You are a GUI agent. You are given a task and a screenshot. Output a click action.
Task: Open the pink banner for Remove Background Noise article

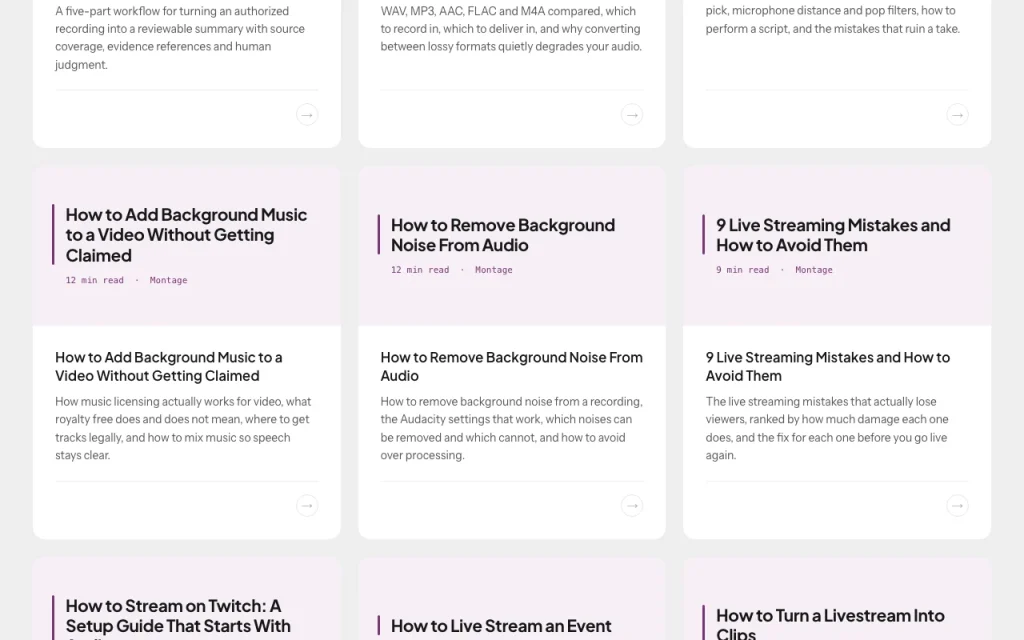512,246
